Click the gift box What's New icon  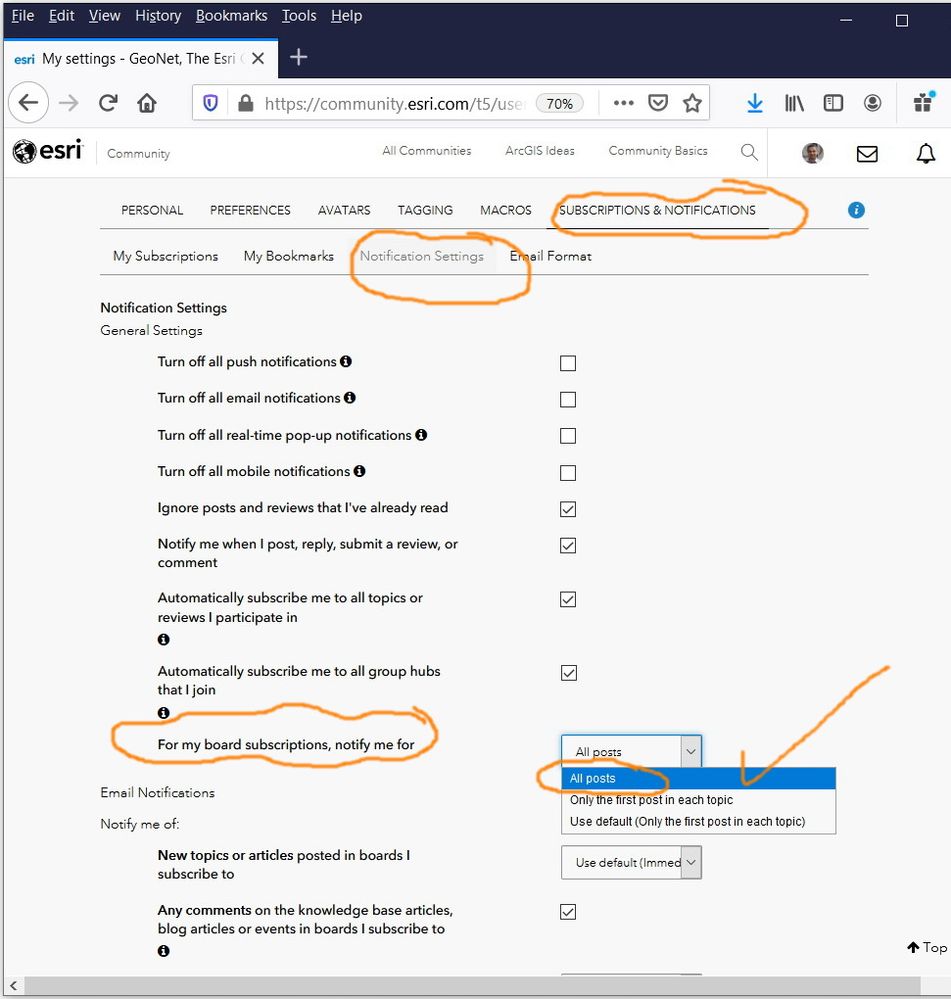924,102
